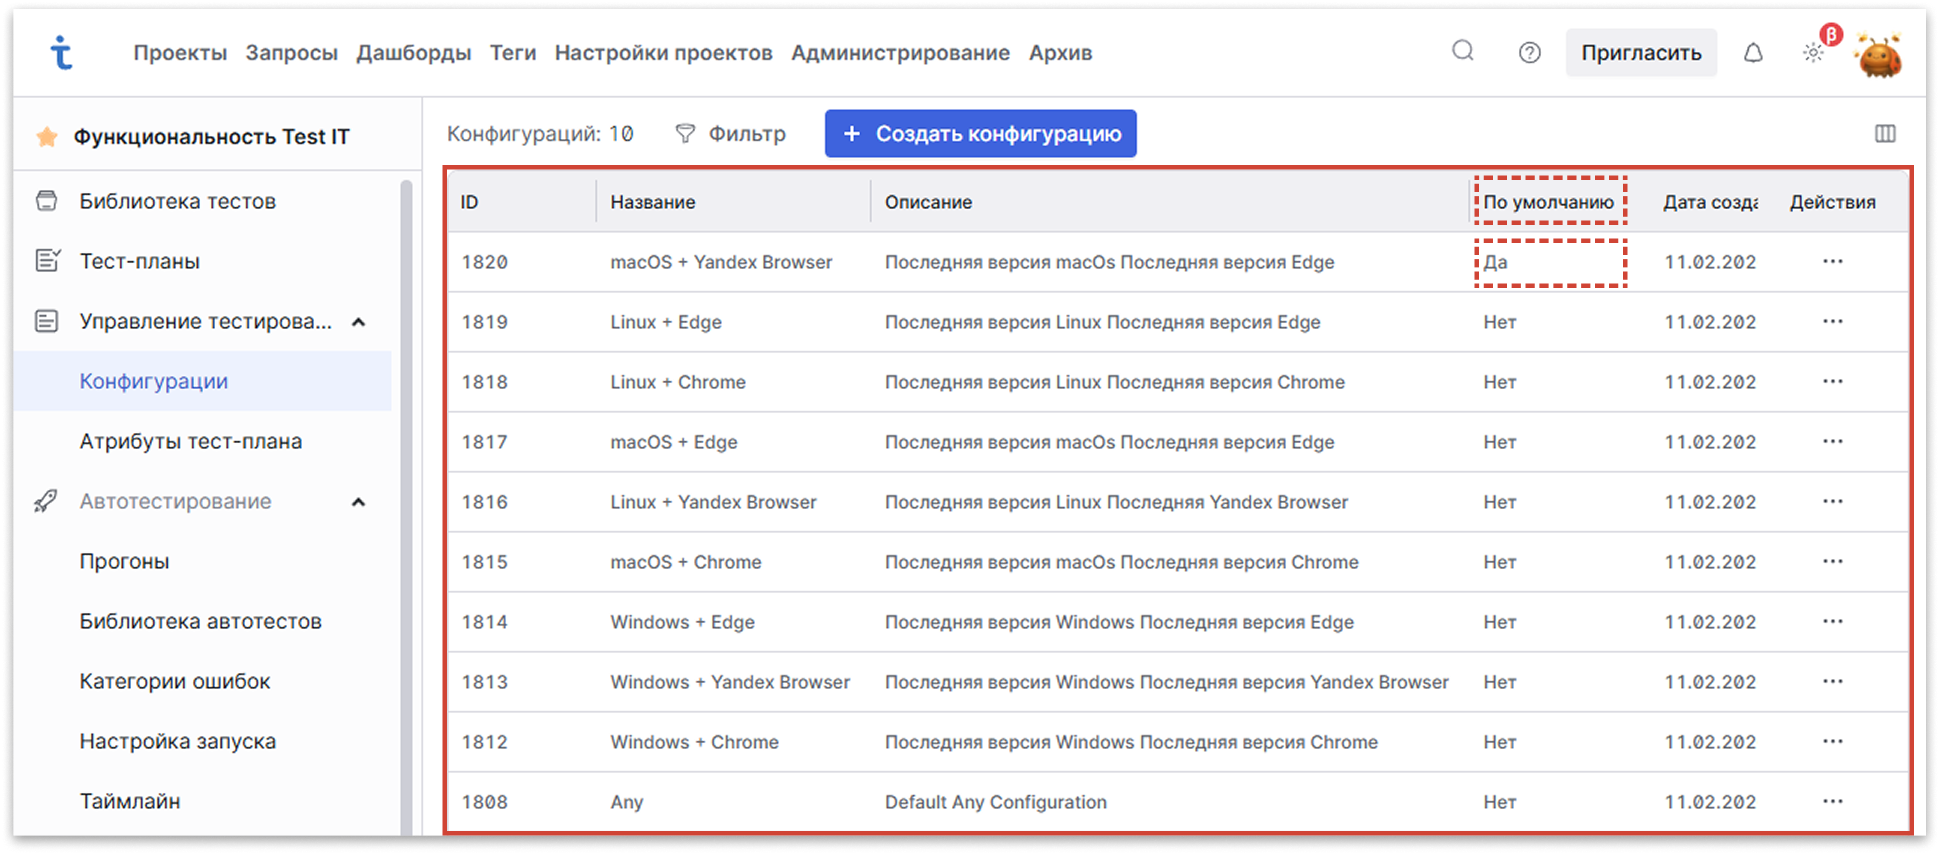Open Тест-планы in sidebar

[139, 261]
